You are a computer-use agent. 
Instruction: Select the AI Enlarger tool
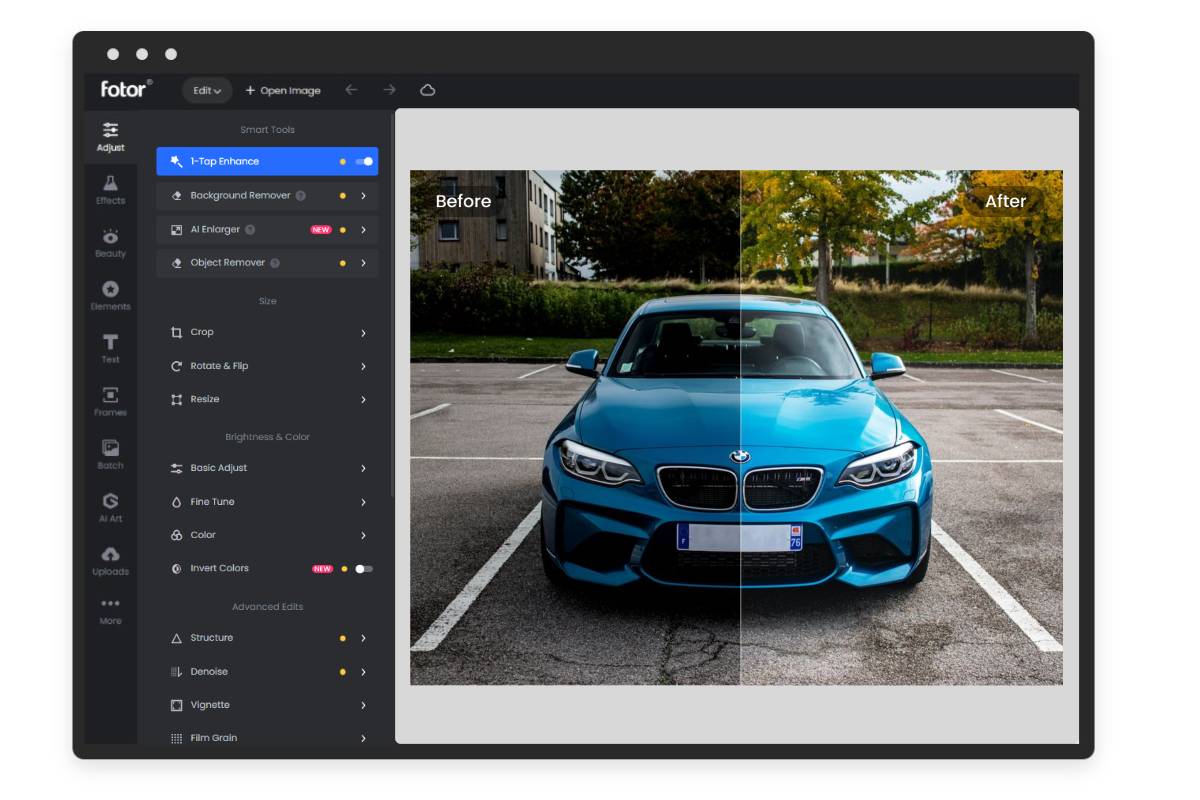pos(267,229)
